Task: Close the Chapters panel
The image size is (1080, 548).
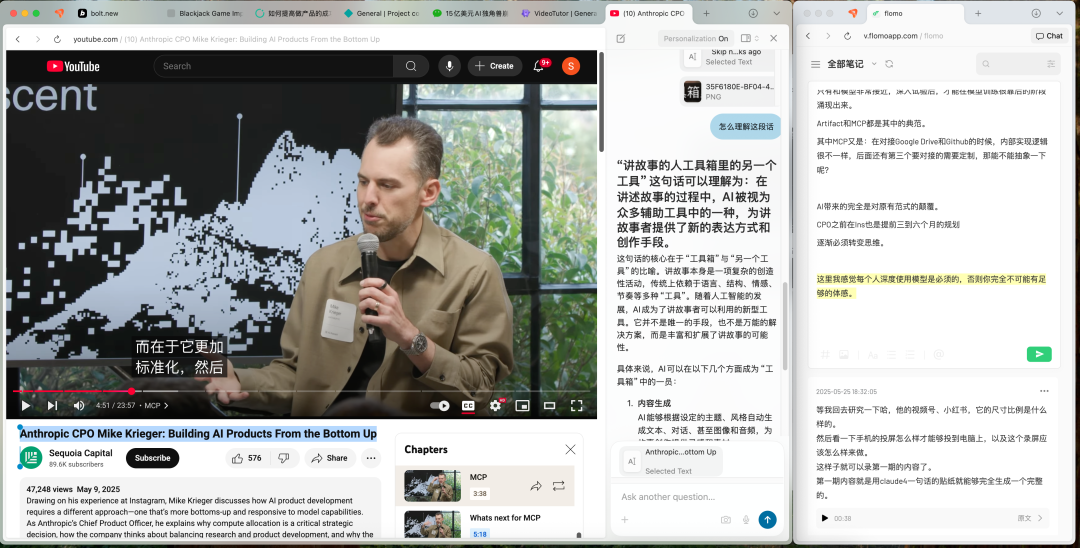Action: pos(570,450)
